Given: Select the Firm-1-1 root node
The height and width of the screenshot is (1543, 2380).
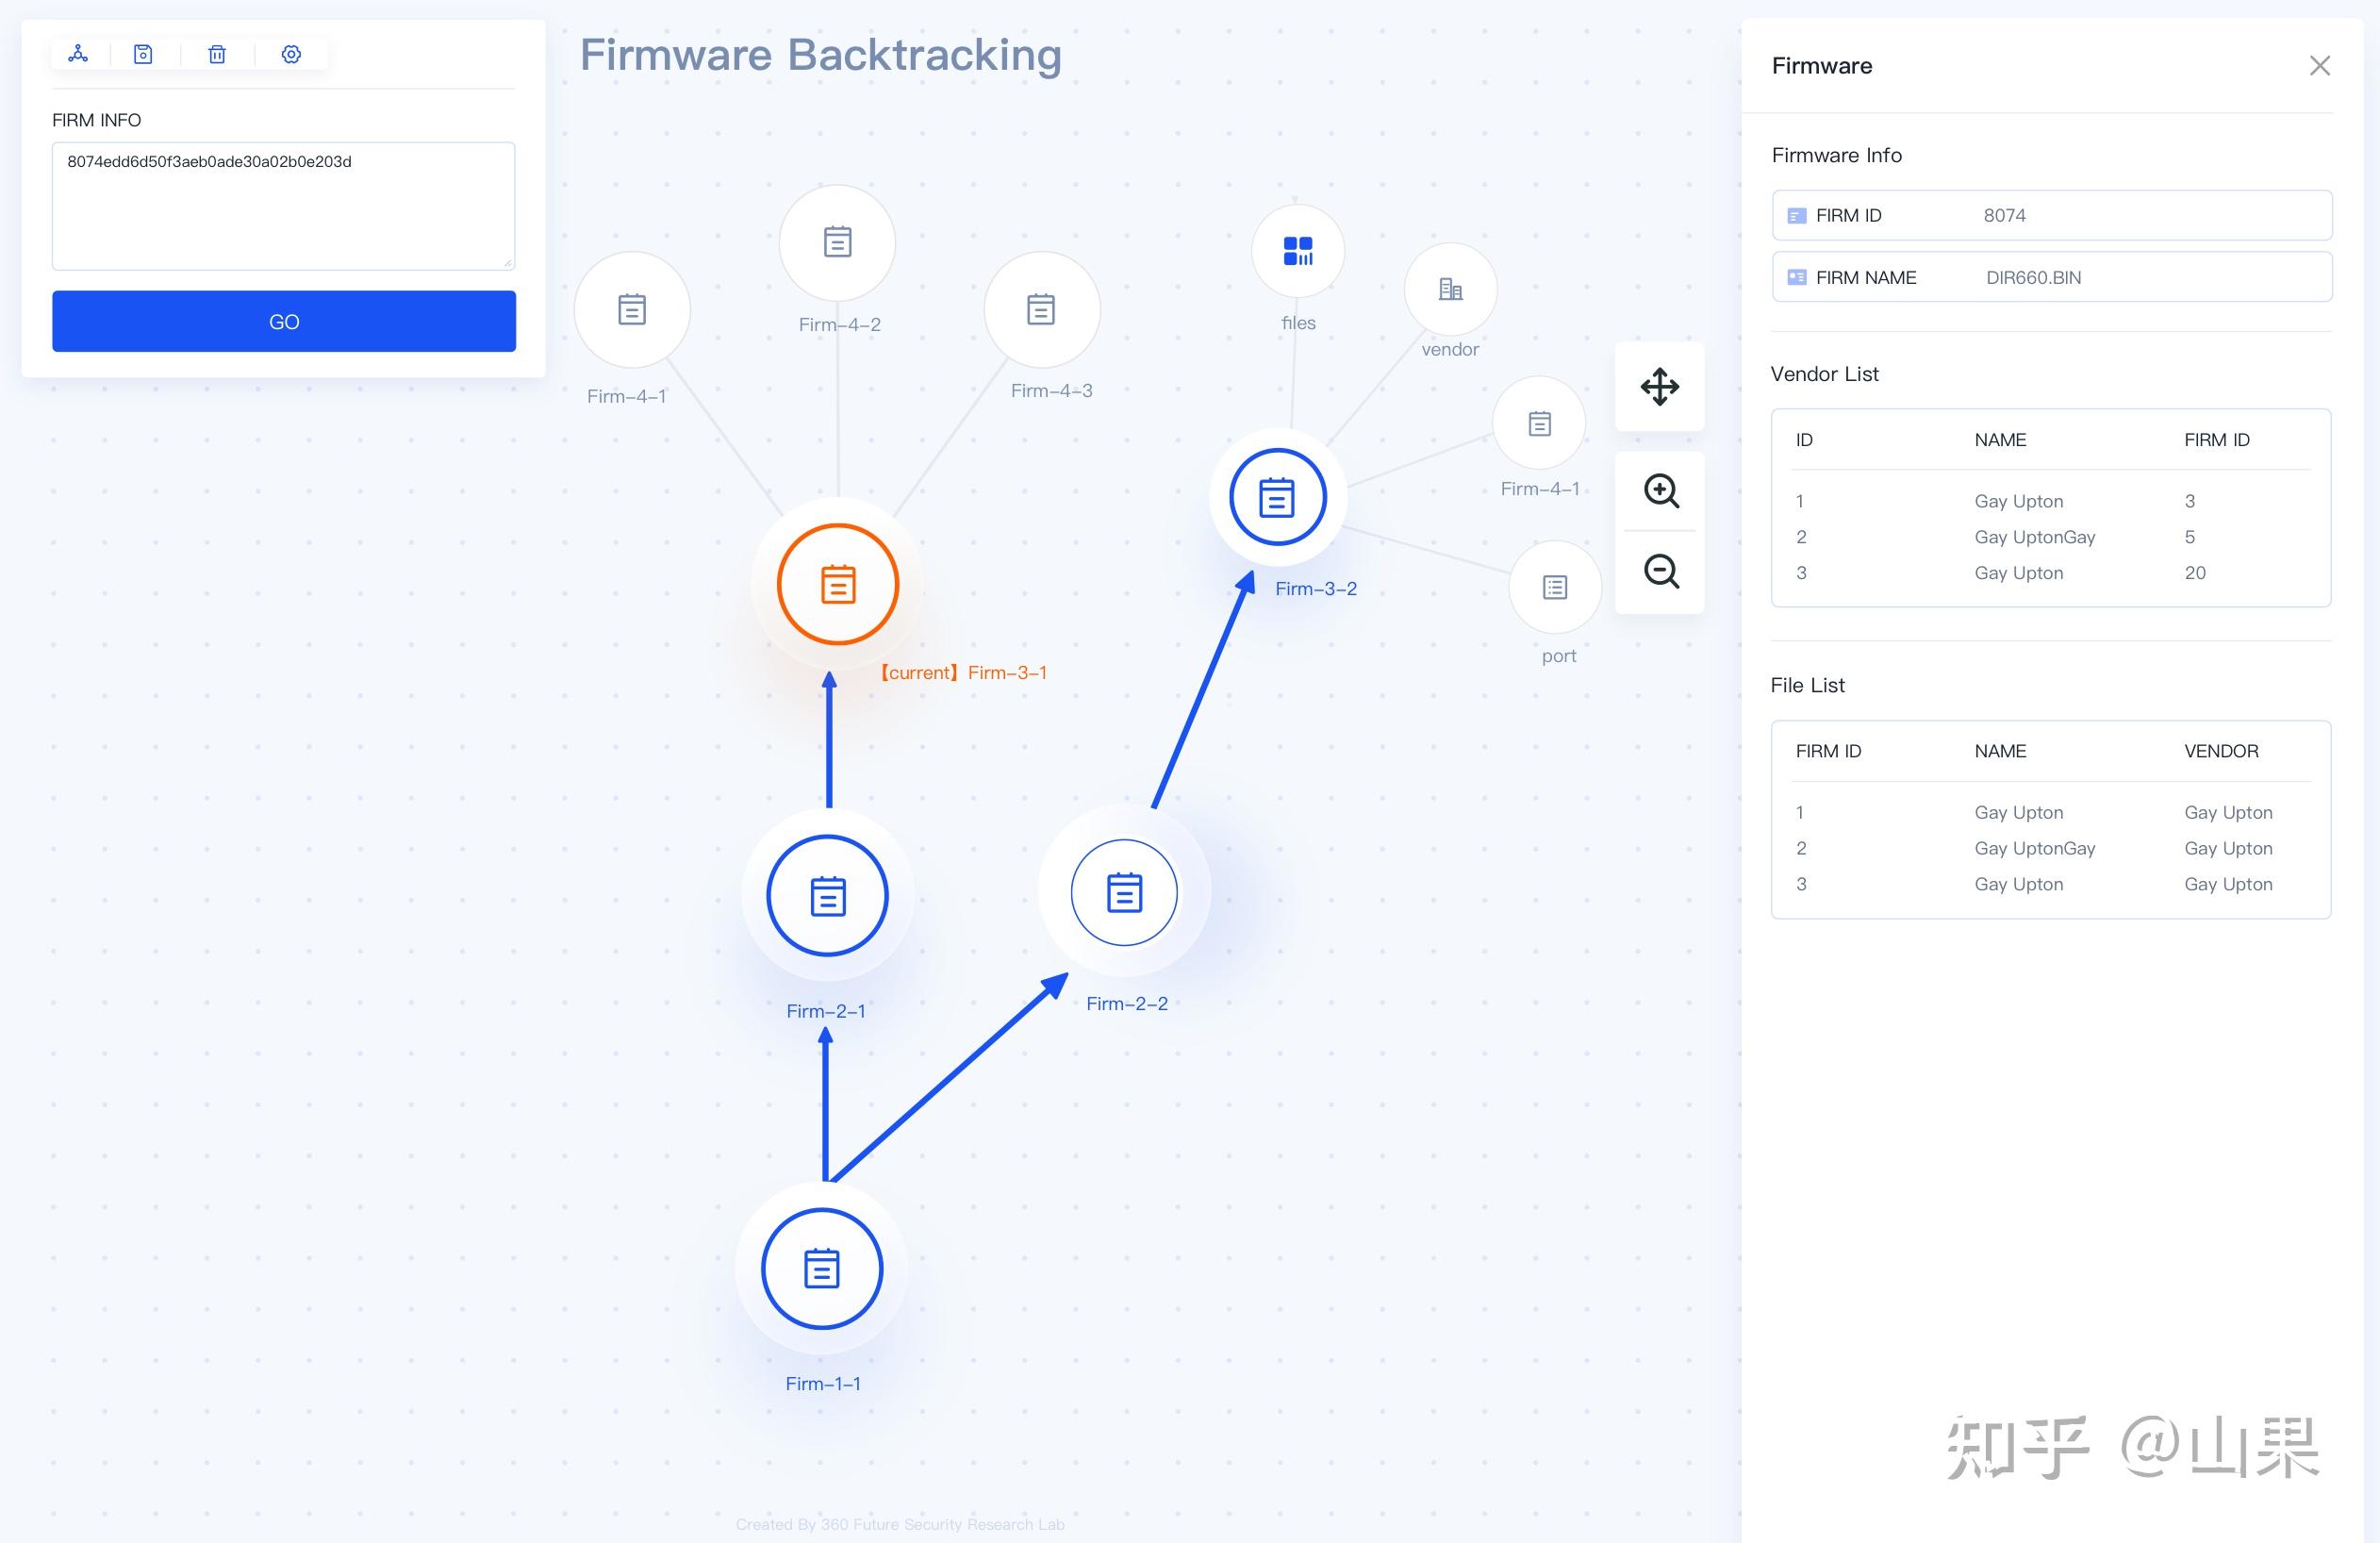Looking at the screenshot, I should pyautogui.click(x=822, y=1268).
